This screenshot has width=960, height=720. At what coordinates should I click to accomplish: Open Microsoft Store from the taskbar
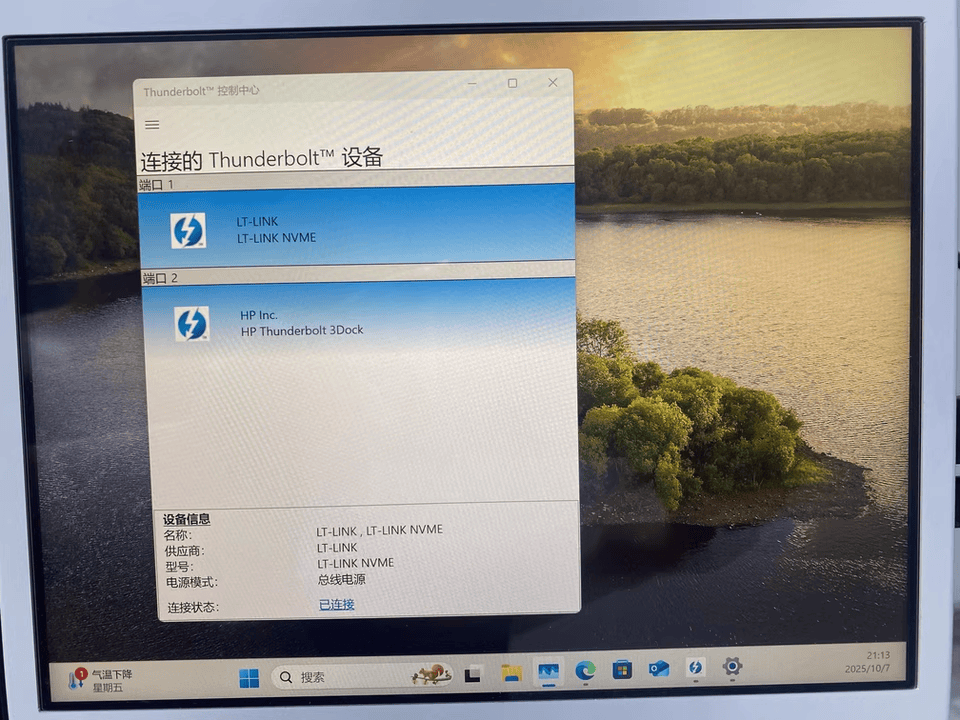pyautogui.click(x=622, y=668)
